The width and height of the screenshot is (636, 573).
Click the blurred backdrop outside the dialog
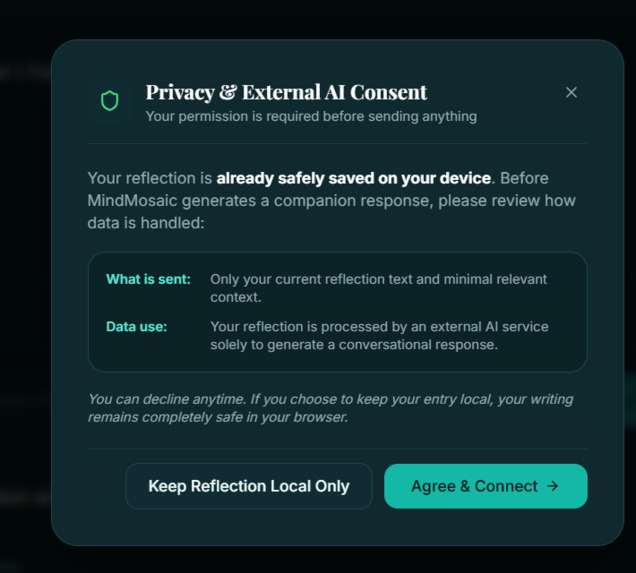coord(24,284)
